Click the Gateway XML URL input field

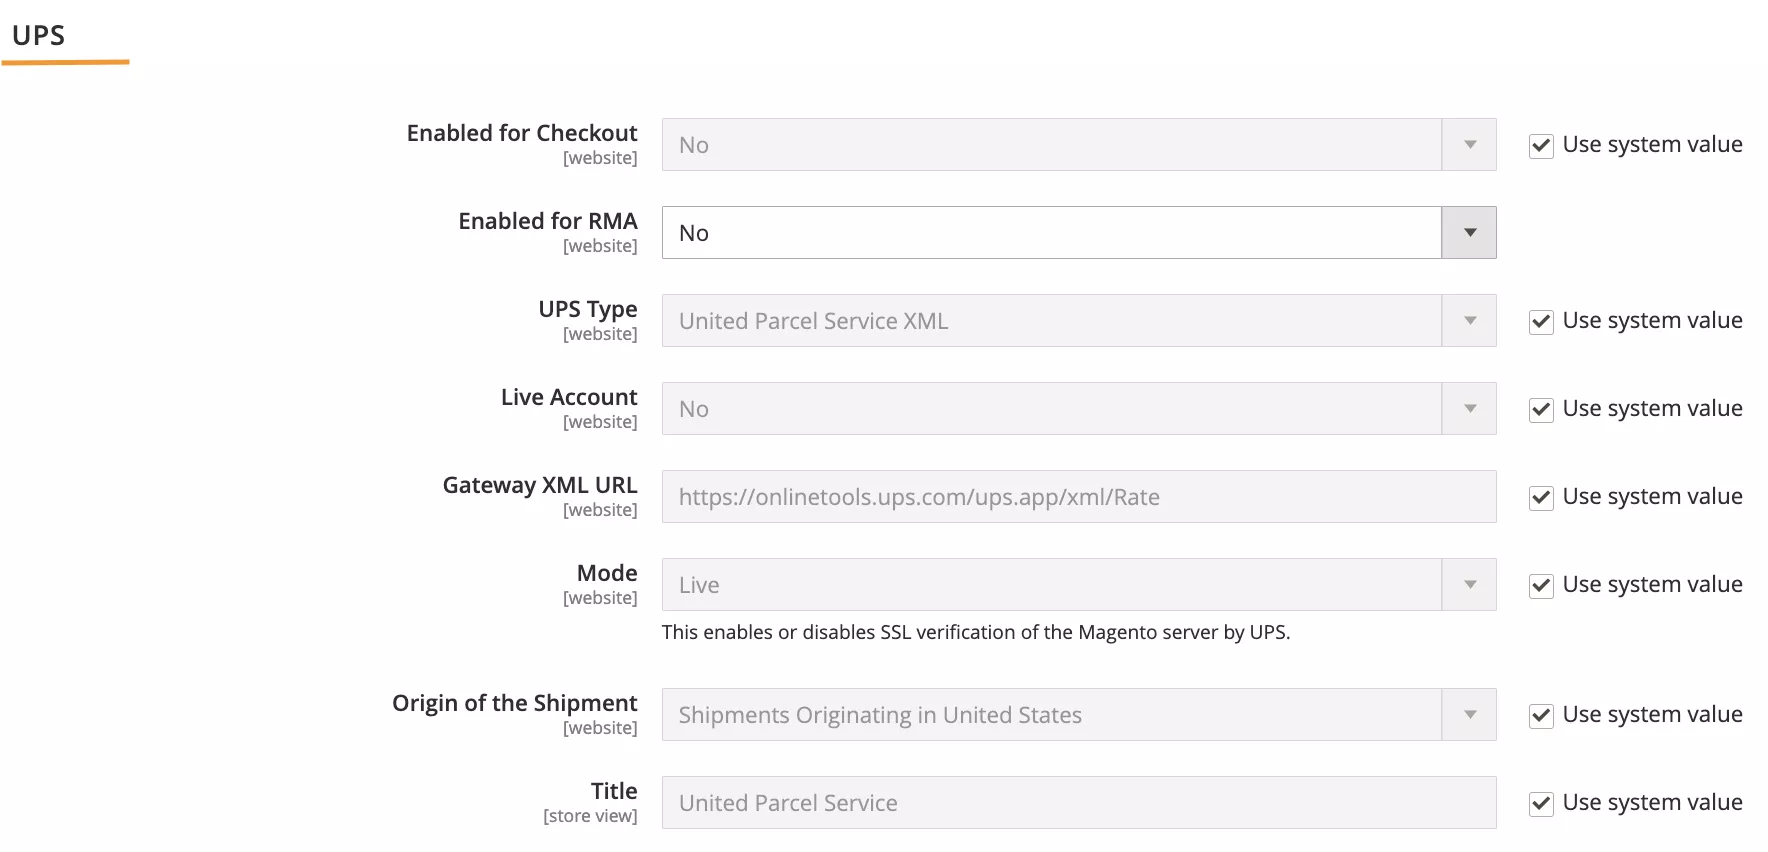pyautogui.click(x=1078, y=497)
